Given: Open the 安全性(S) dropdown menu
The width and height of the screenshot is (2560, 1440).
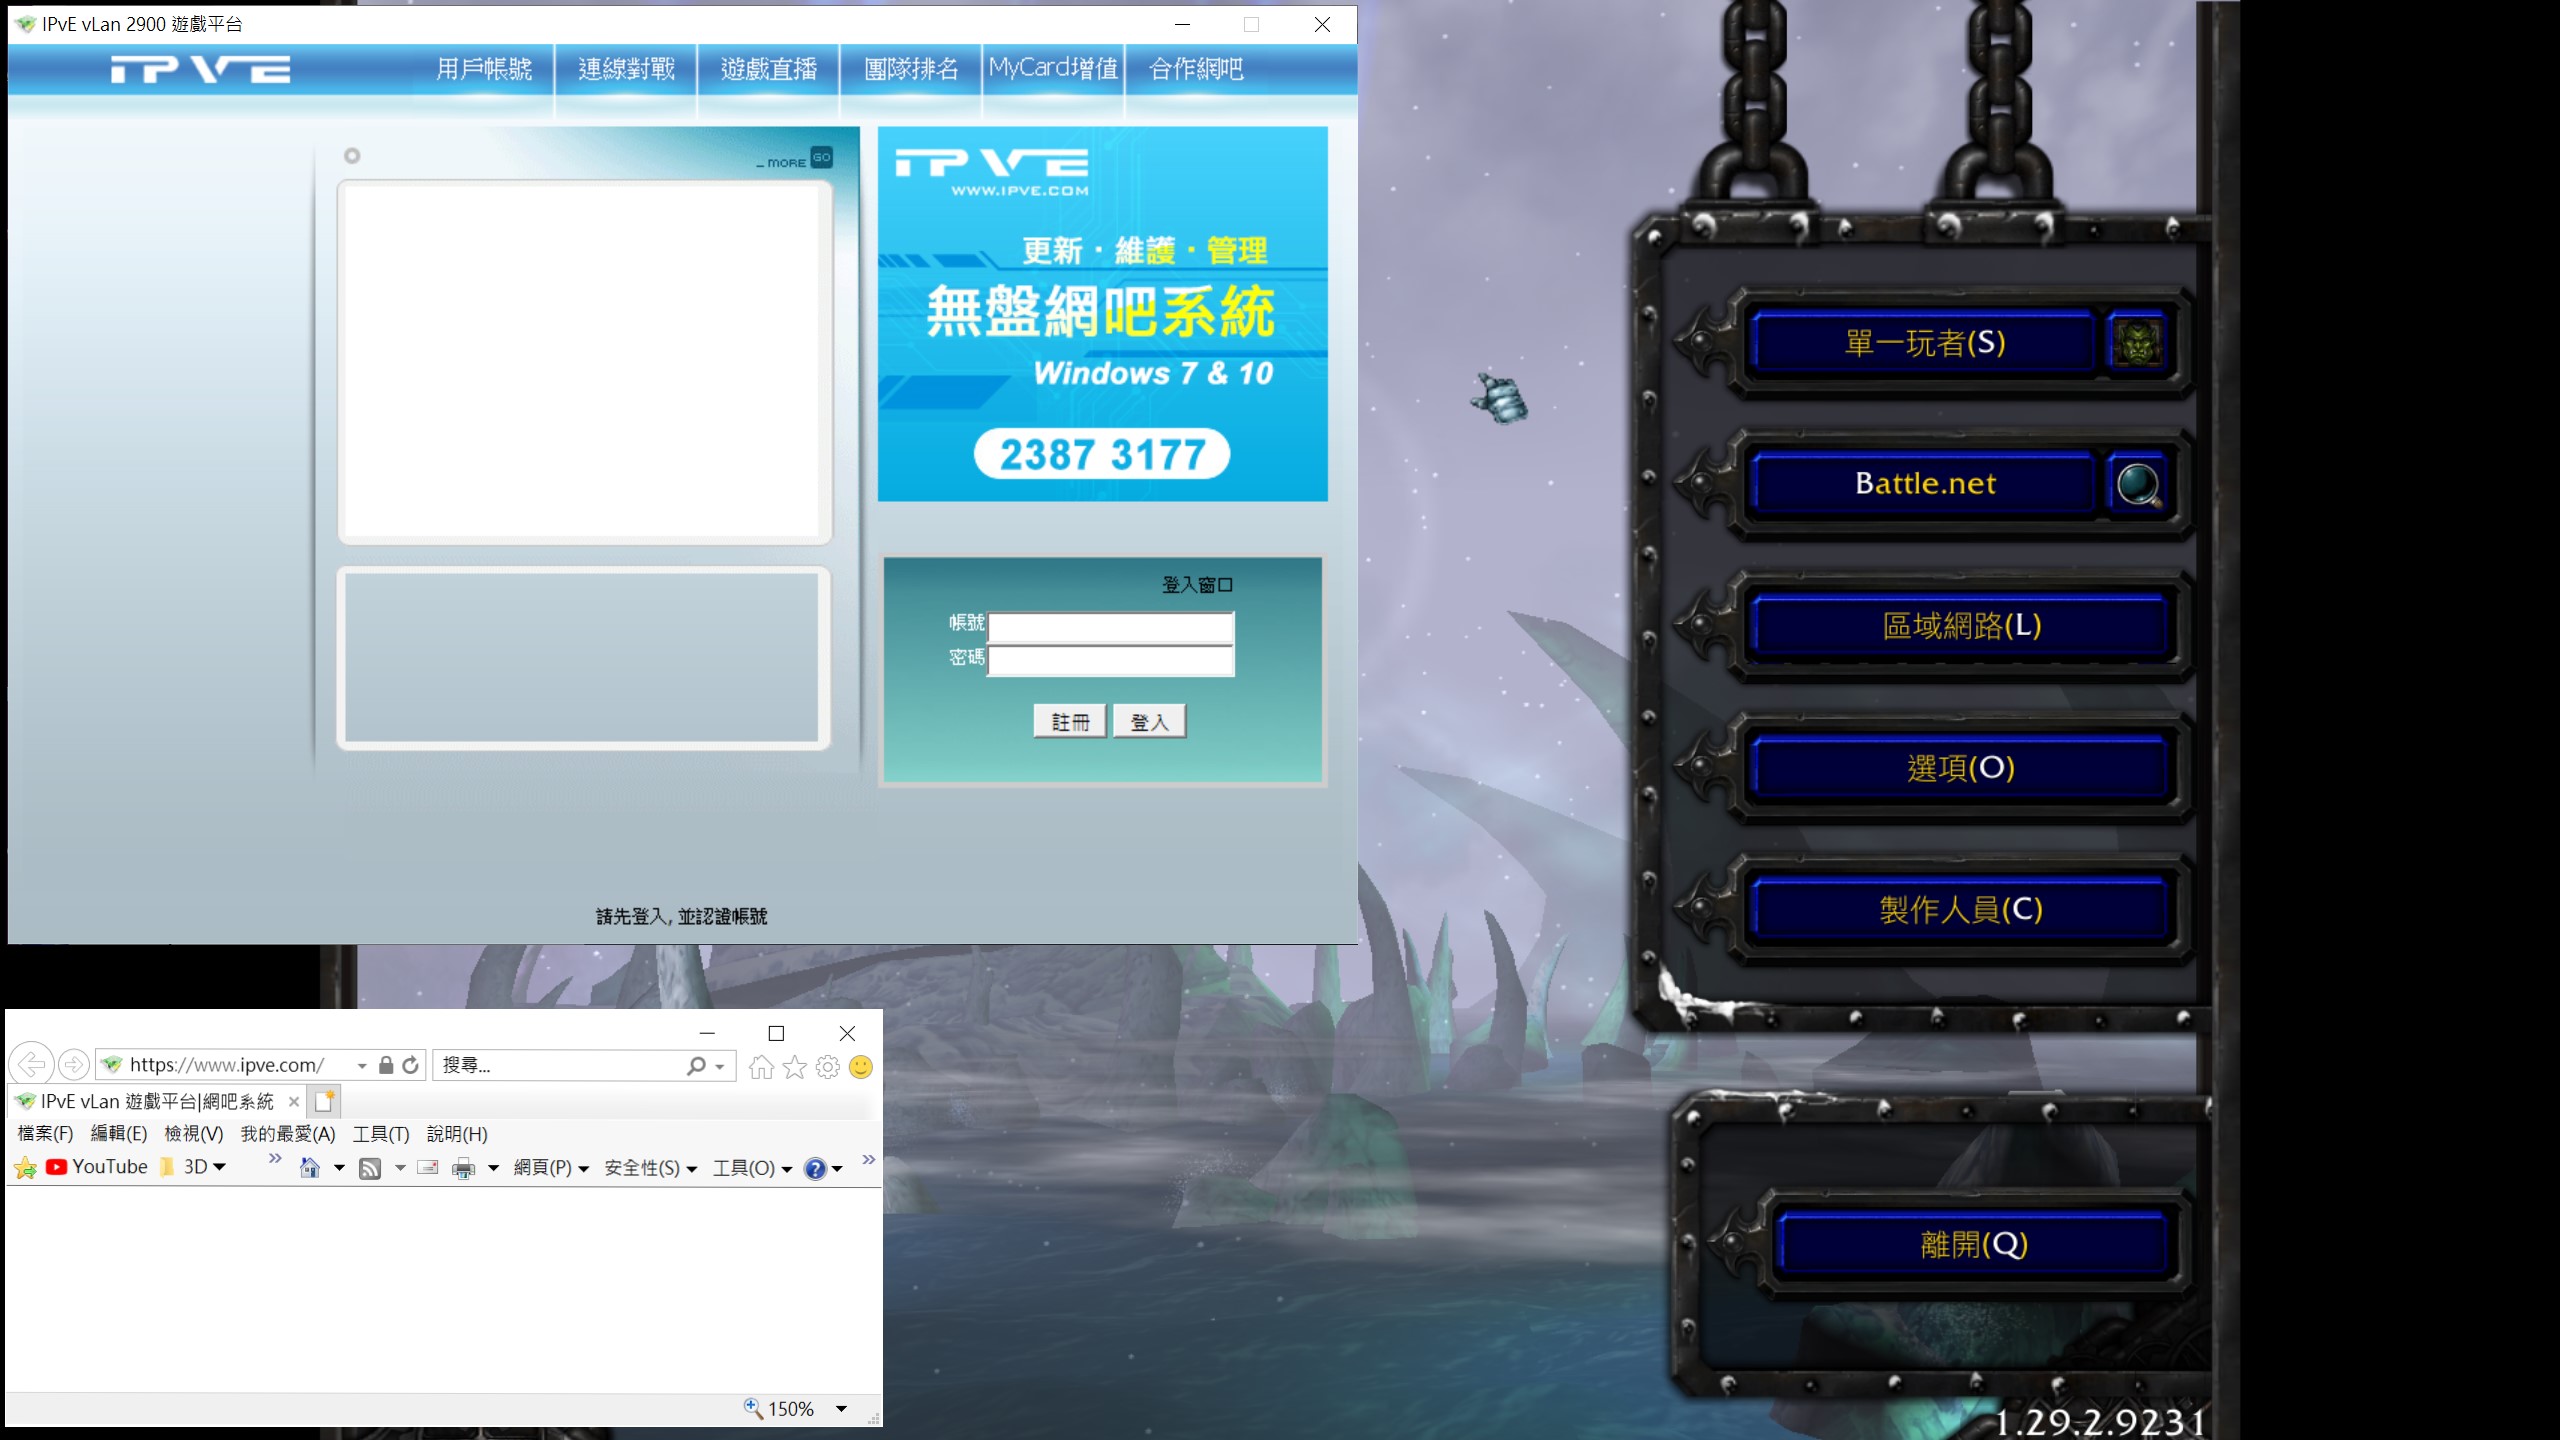Looking at the screenshot, I should pyautogui.click(x=650, y=1168).
